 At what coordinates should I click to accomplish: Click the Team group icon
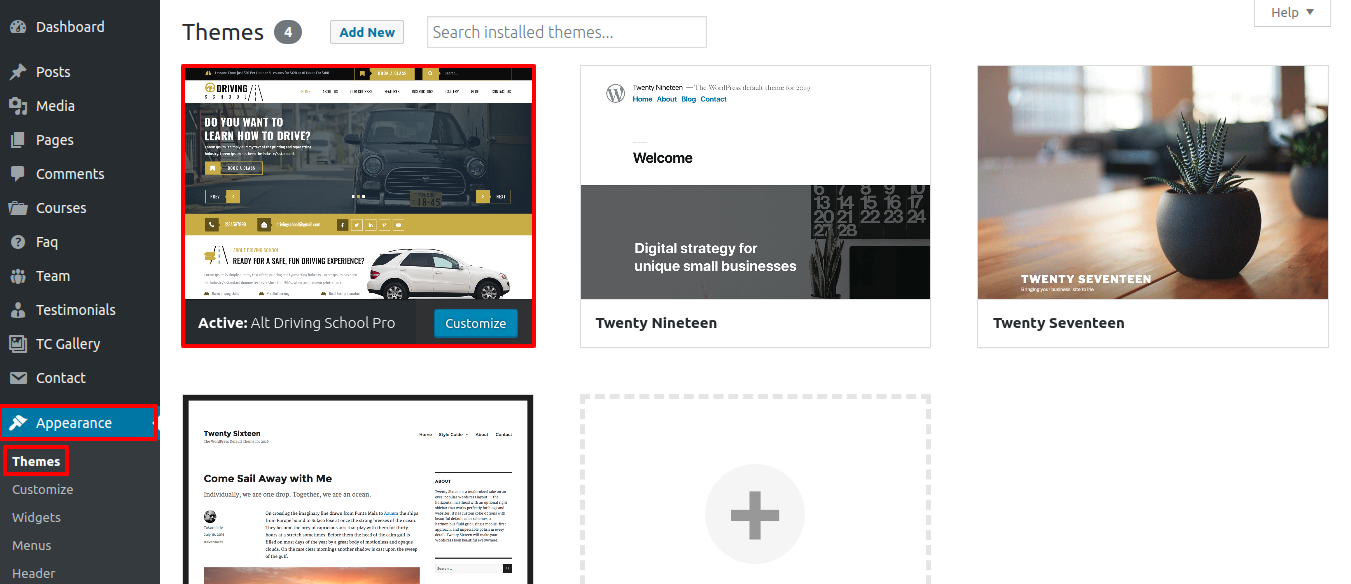[18, 276]
